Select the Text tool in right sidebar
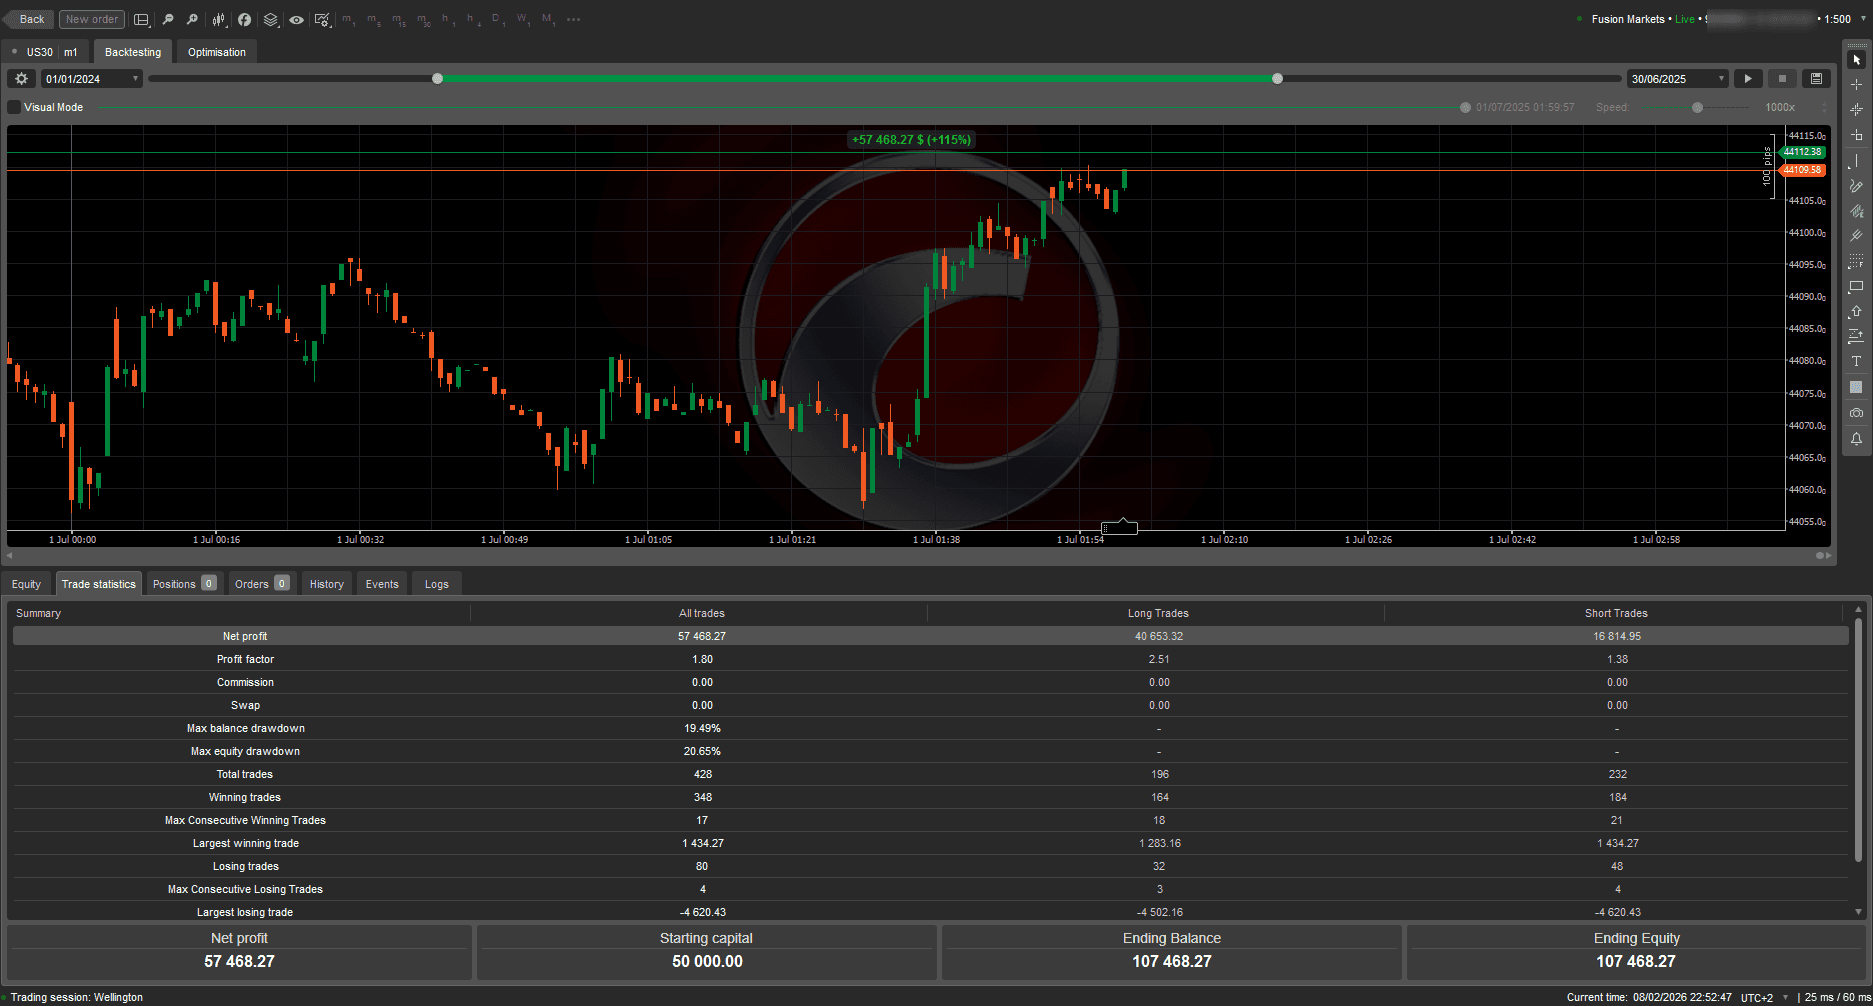The height and width of the screenshot is (1006, 1873). click(1856, 361)
